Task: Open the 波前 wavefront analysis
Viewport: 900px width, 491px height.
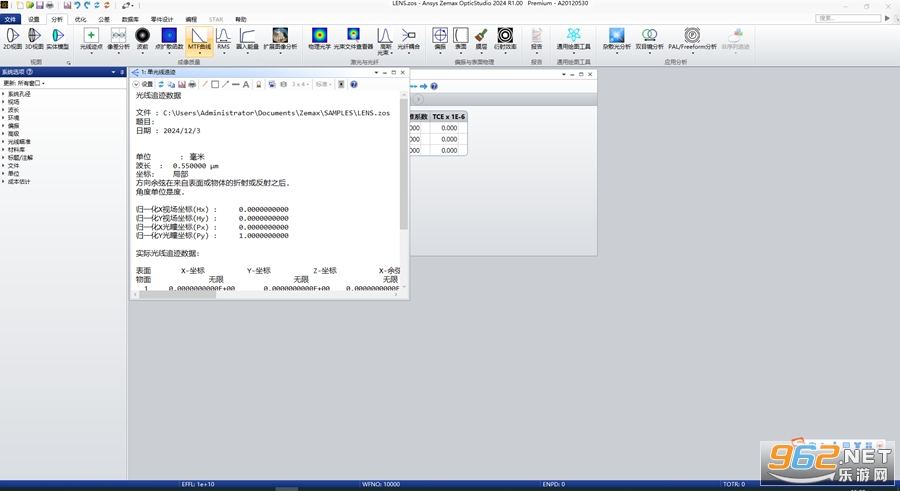Action: [x=142, y=40]
